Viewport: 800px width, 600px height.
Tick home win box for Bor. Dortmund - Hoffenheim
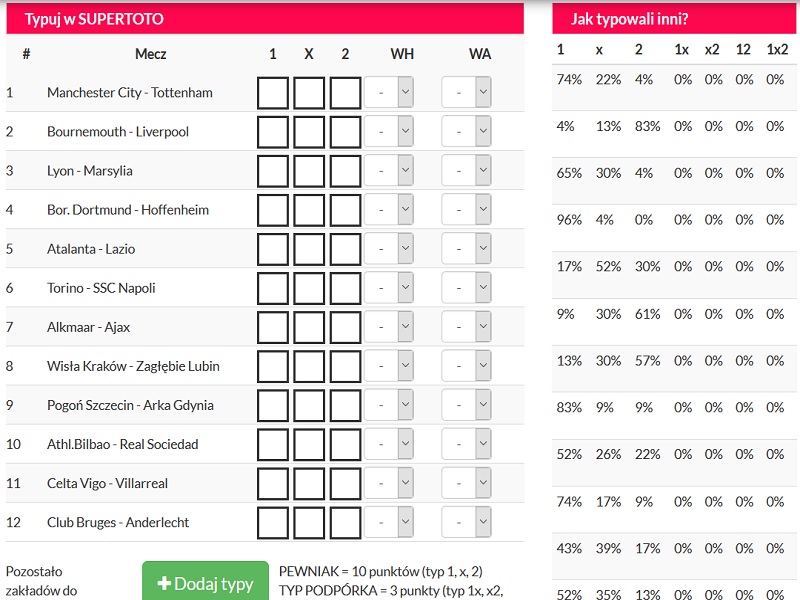[x=273, y=210]
